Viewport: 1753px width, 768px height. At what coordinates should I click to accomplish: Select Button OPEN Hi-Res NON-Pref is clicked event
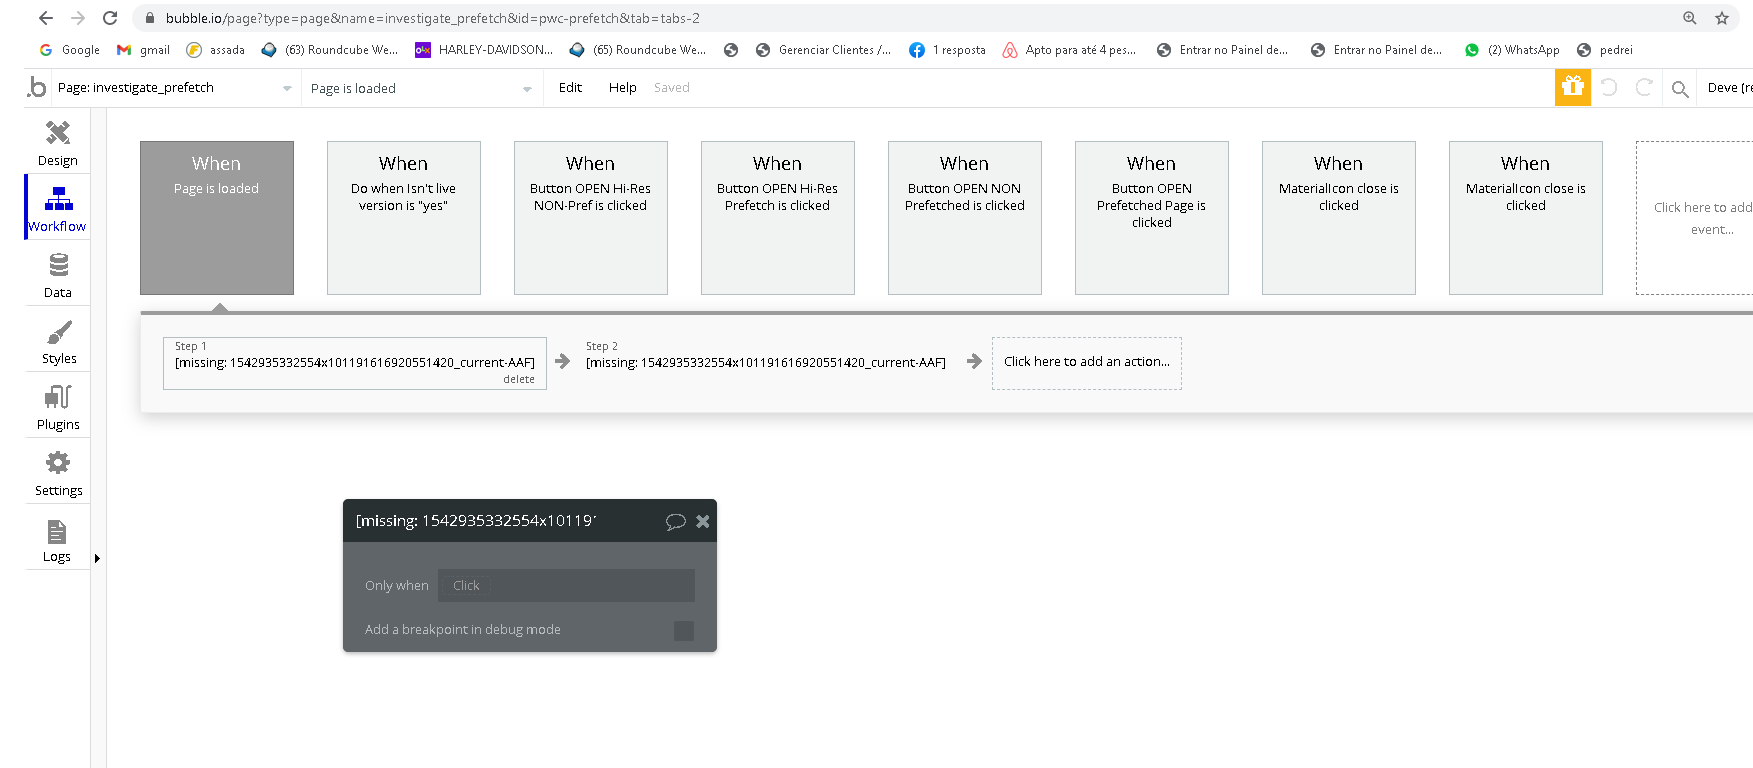click(x=591, y=218)
